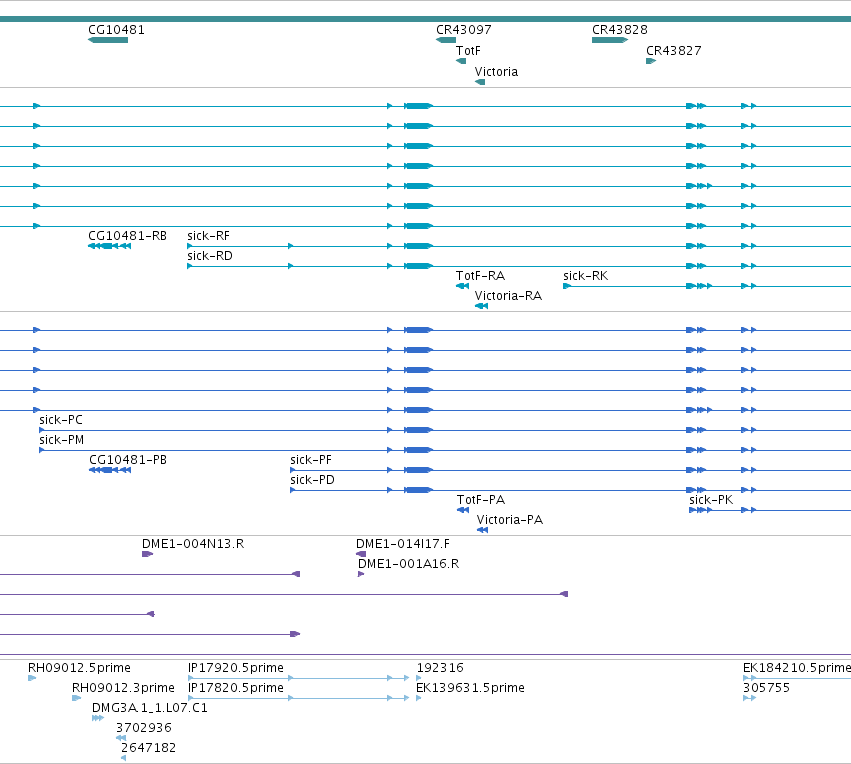This screenshot has height=764, width=851.
Task: Click the RH09012.5prime EST arrow glyph
Action: click(x=32, y=678)
